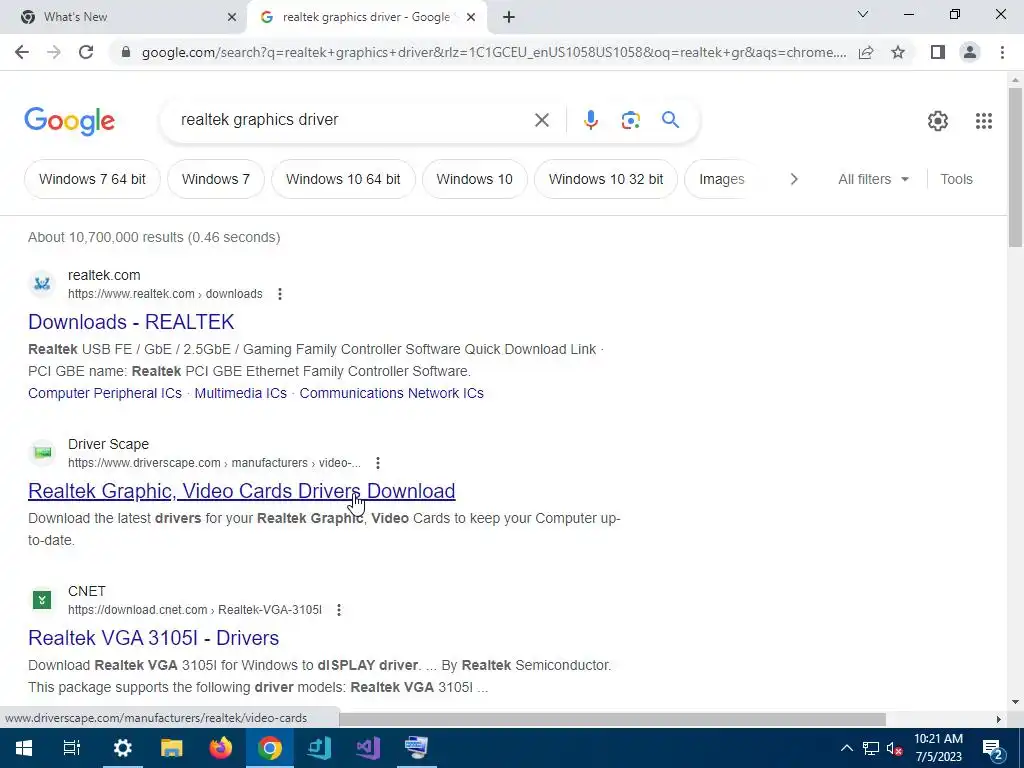
Task: Search by image with Google Lens
Action: [630, 120]
